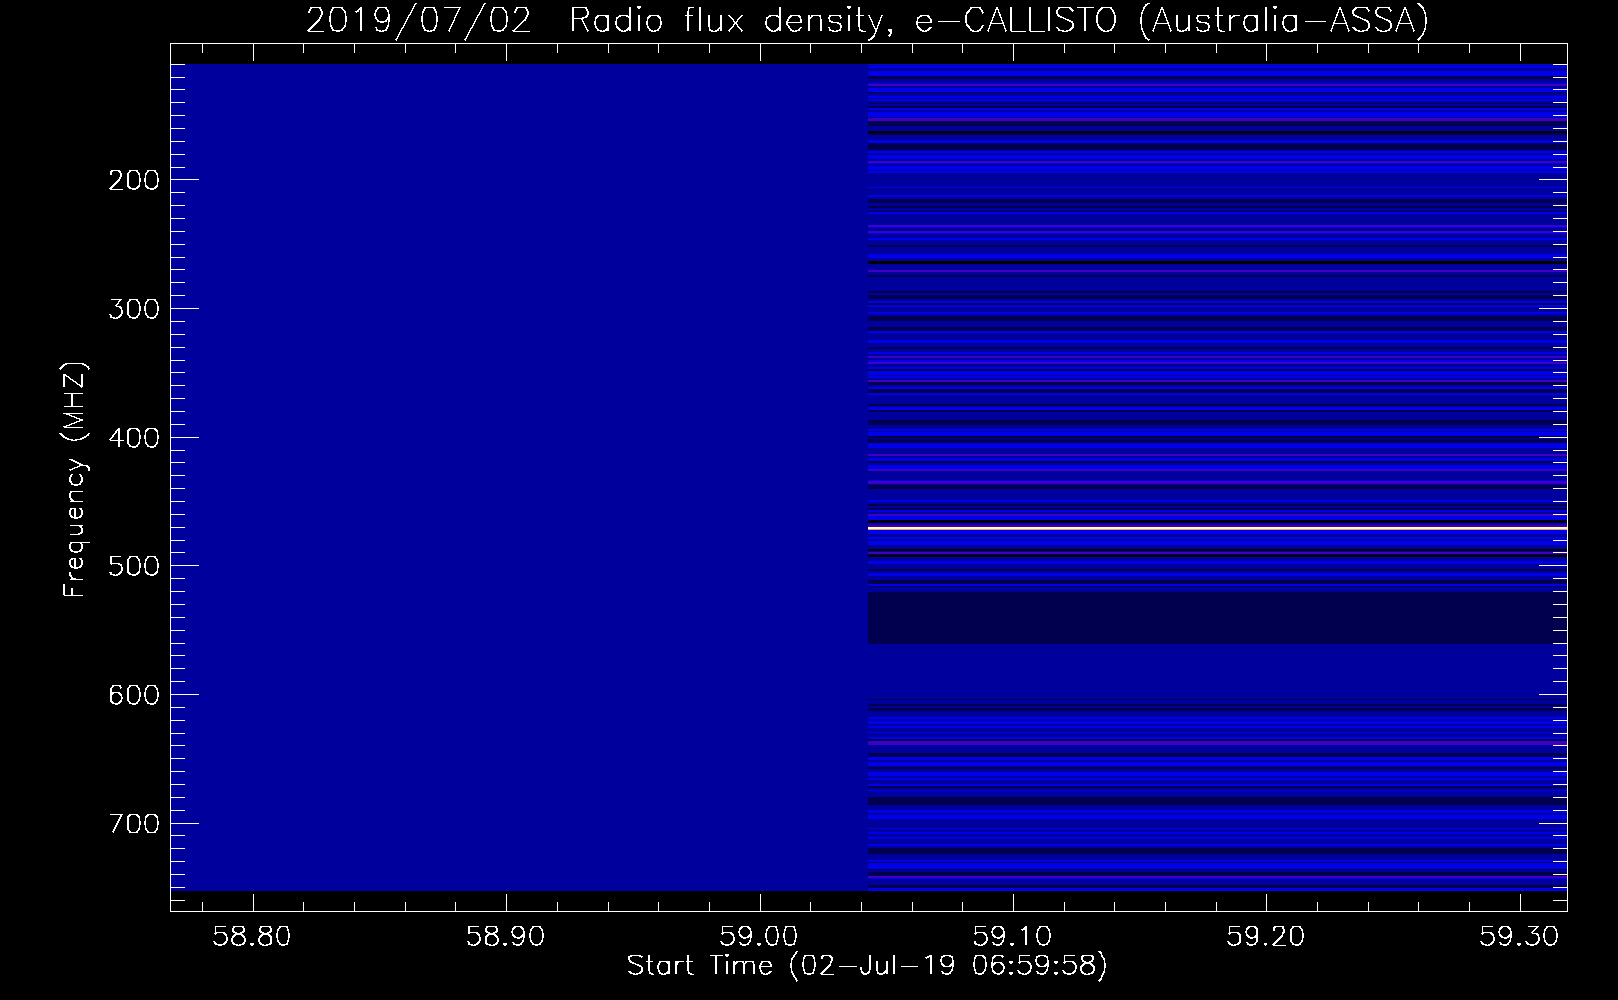Click the 700 frequency tick label
This screenshot has width=1618, height=1000.
[133, 823]
